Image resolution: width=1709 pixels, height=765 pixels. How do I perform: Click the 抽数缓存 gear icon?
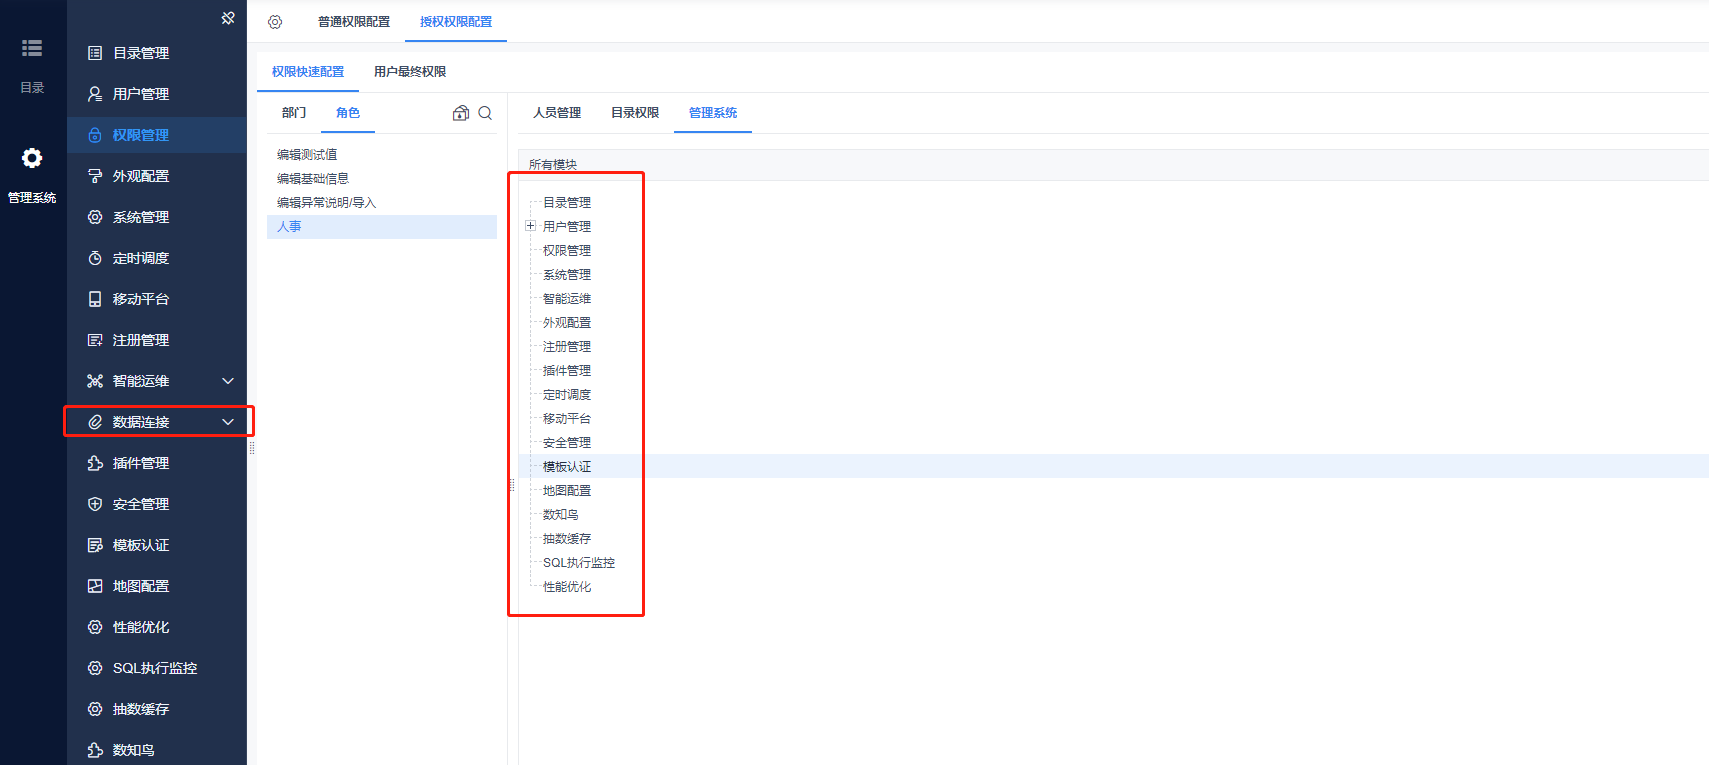[x=95, y=709]
